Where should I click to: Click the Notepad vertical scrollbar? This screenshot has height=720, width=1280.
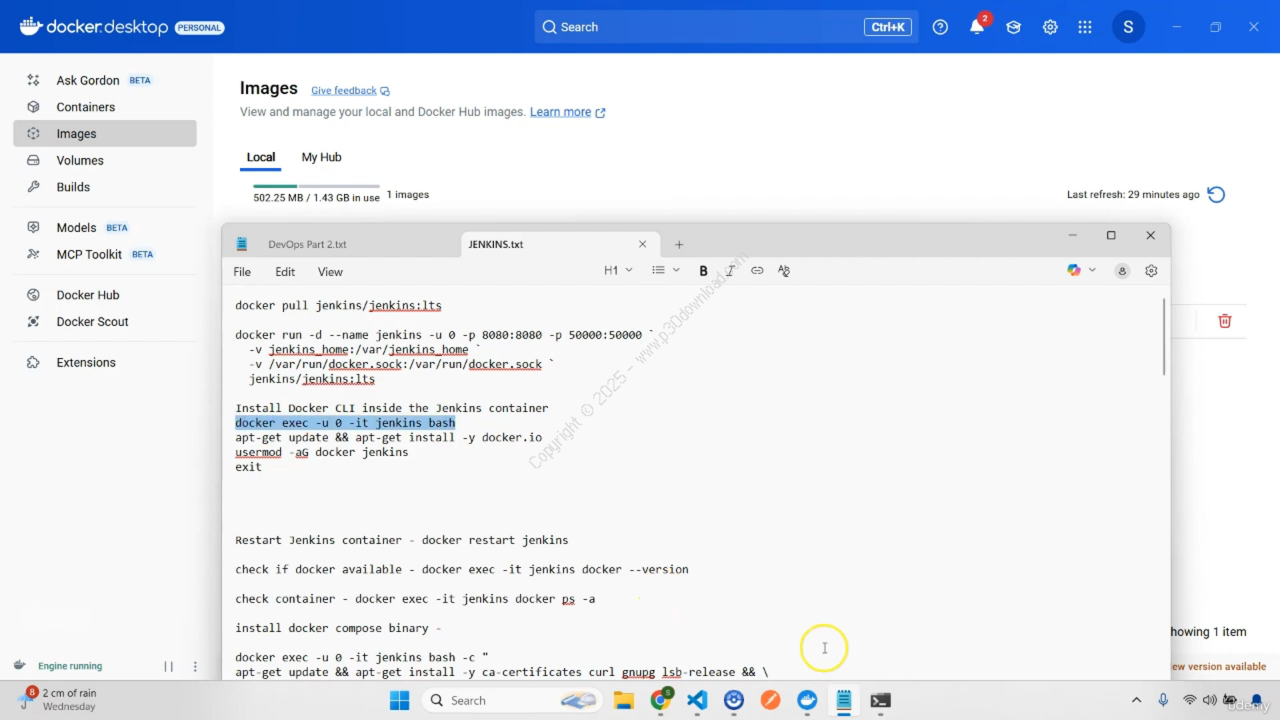[1164, 338]
